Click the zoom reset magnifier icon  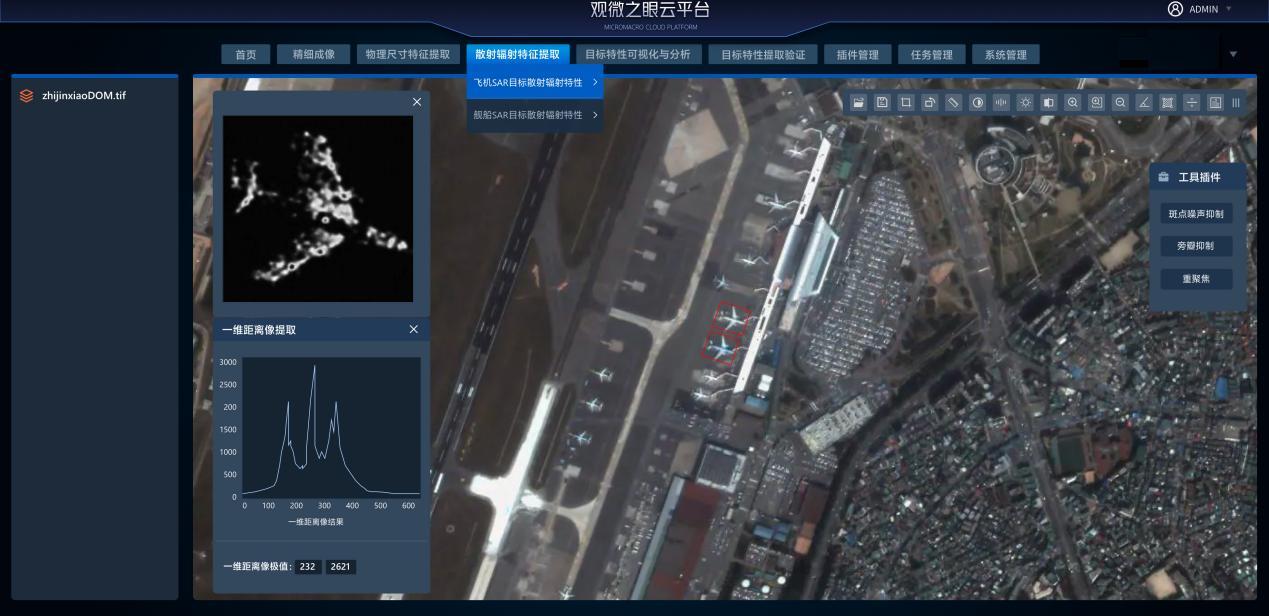(1097, 102)
